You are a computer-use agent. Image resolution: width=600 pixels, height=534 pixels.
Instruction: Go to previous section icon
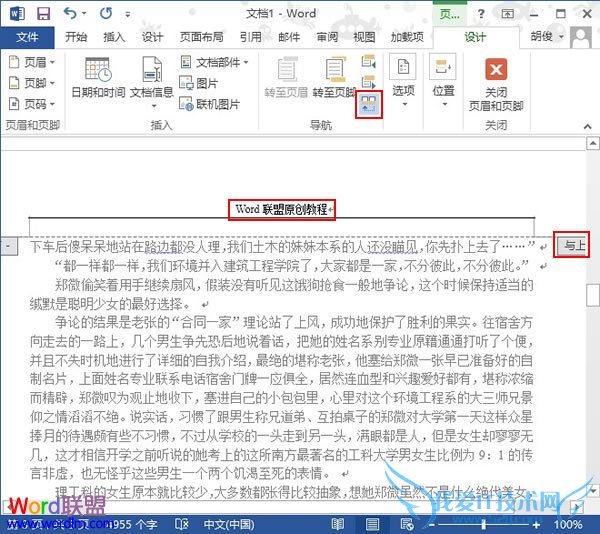tap(368, 61)
